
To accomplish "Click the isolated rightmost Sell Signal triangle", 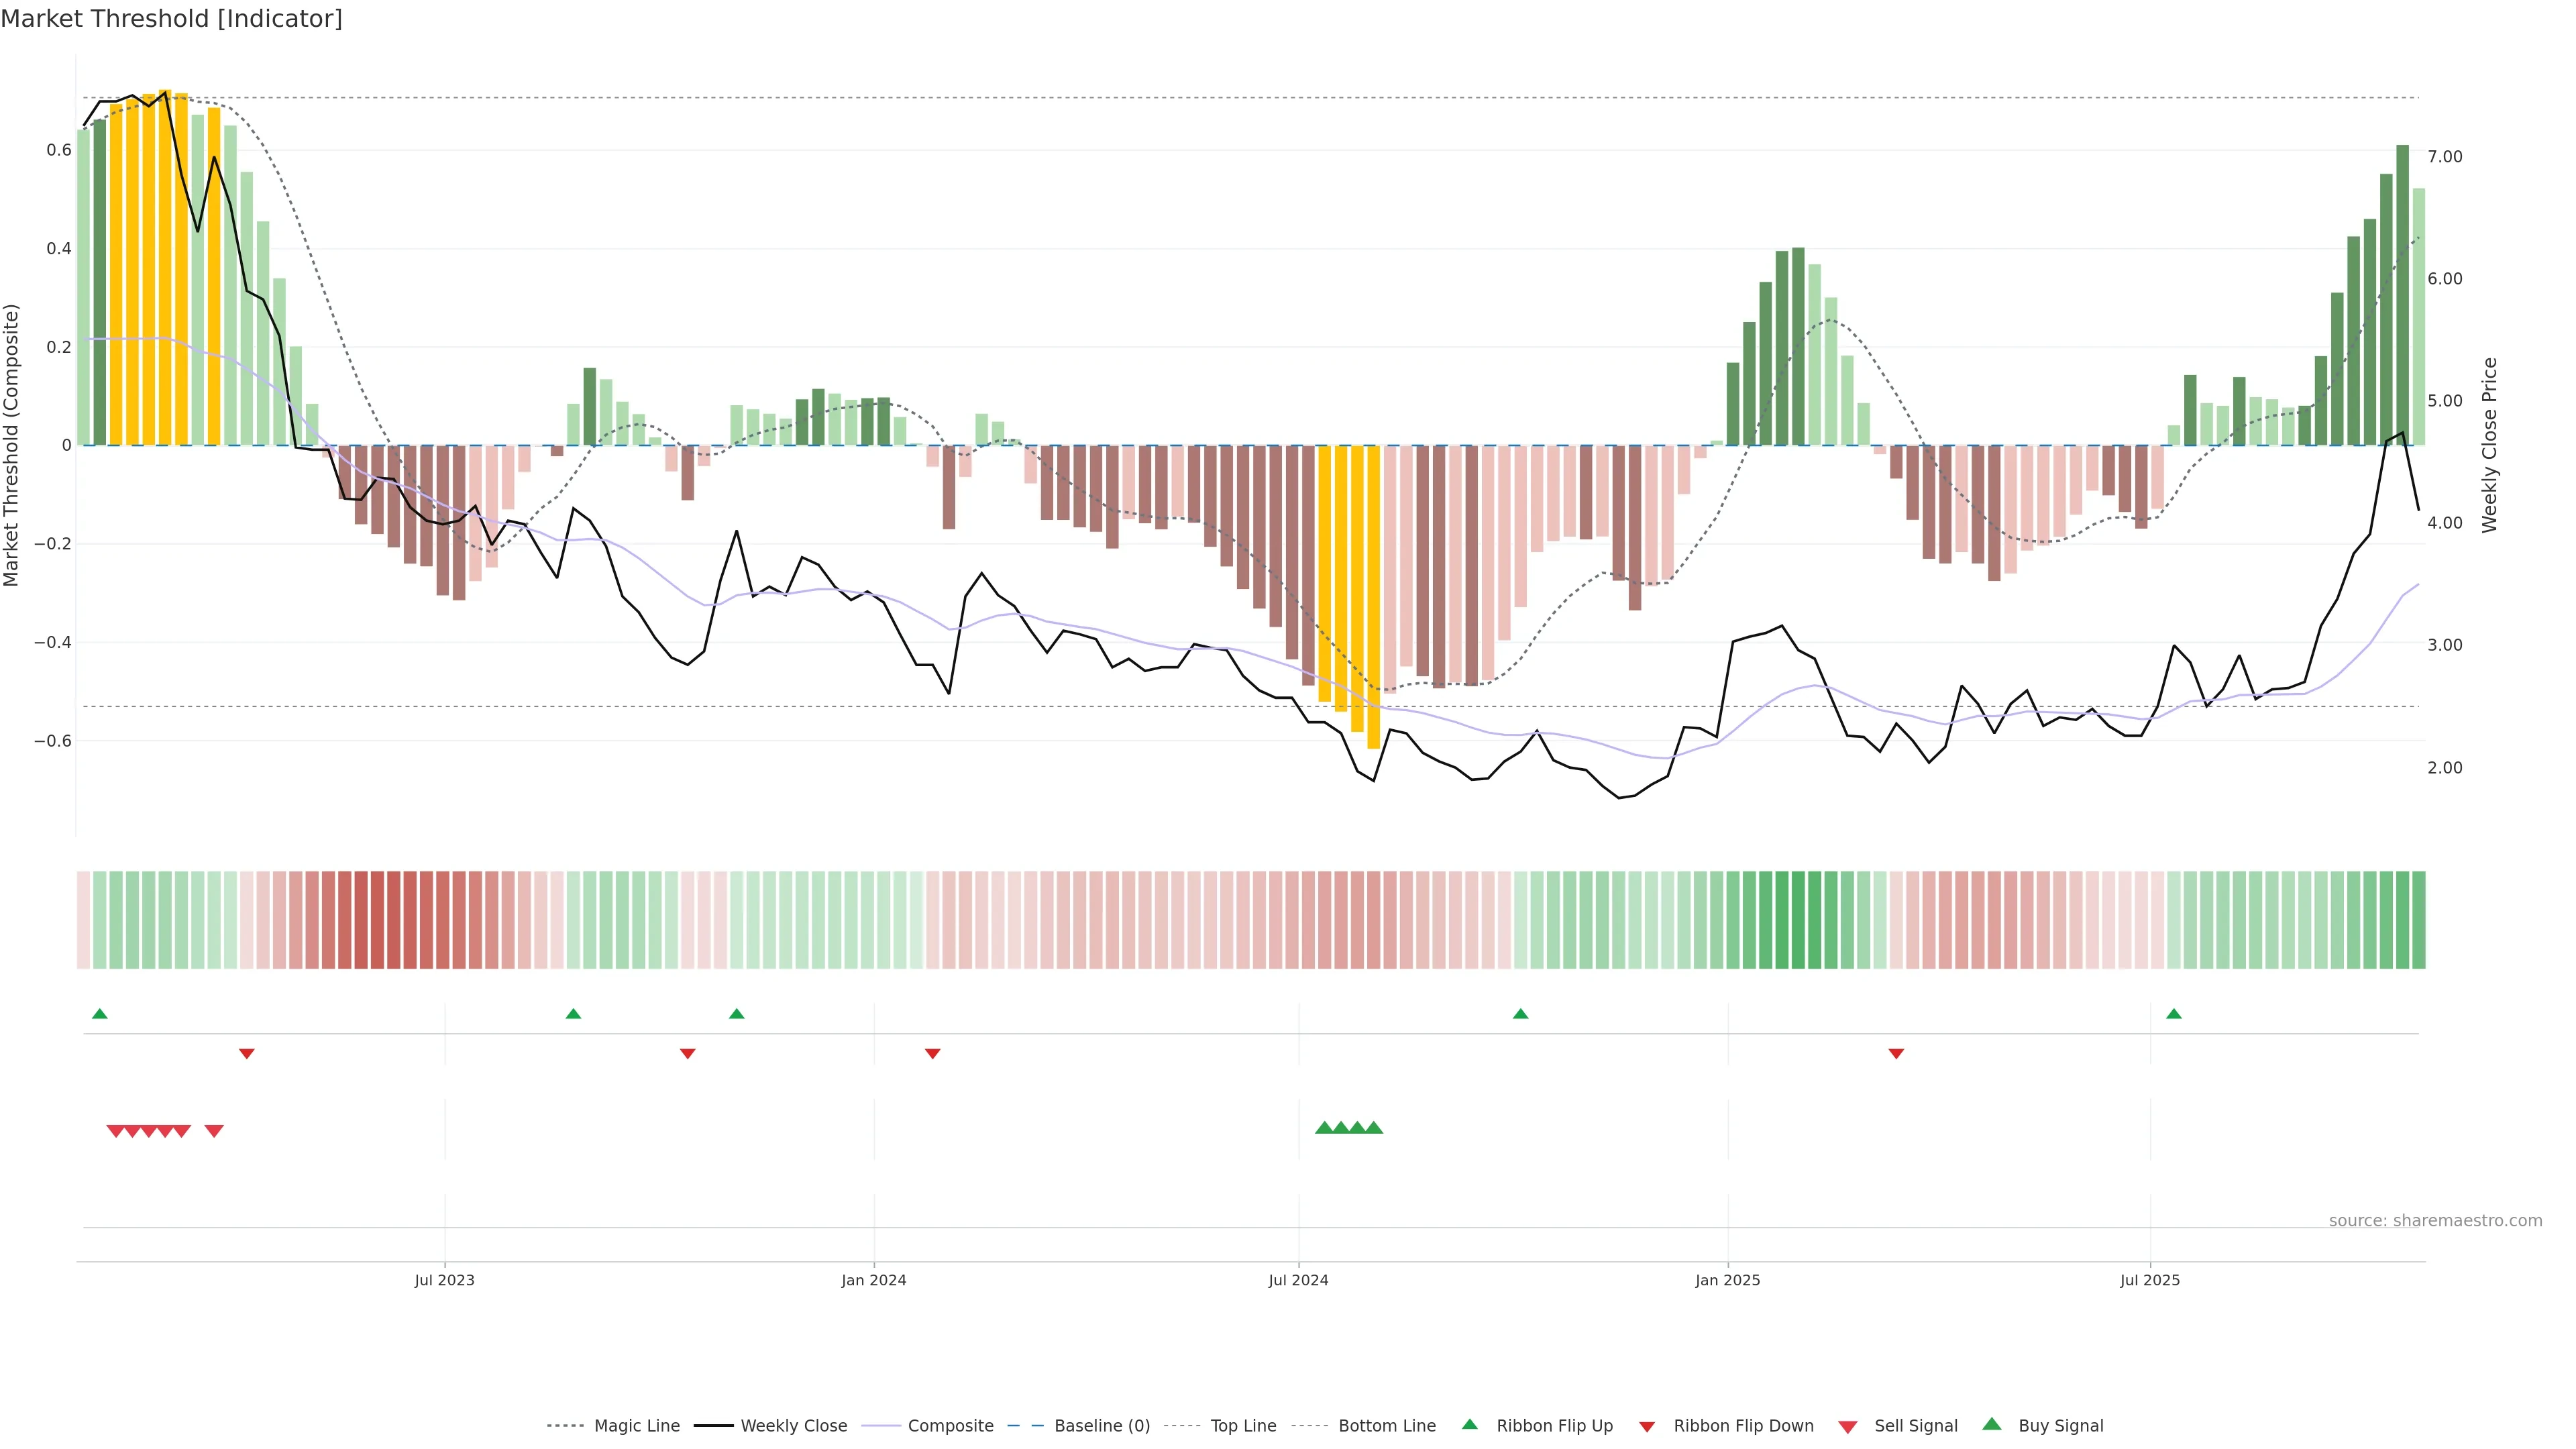I will [214, 1131].
